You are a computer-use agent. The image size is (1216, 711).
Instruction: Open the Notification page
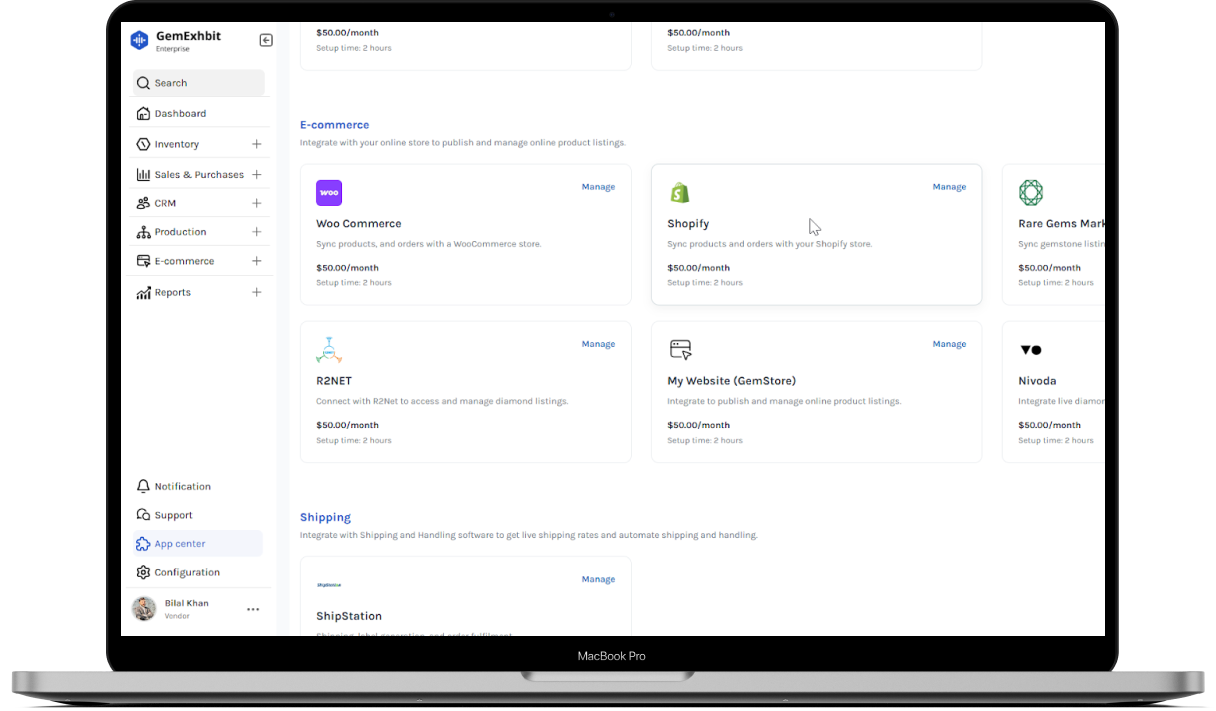click(x=182, y=486)
